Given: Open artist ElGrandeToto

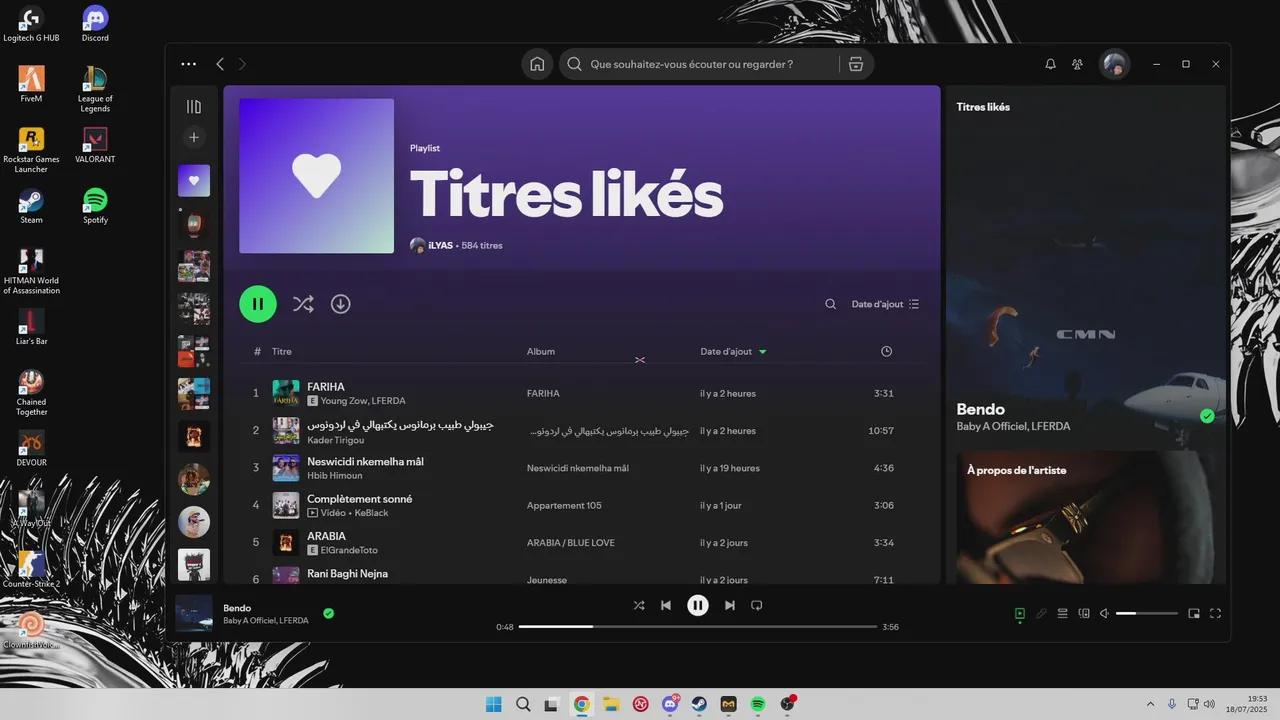Looking at the screenshot, I should [x=349, y=550].
